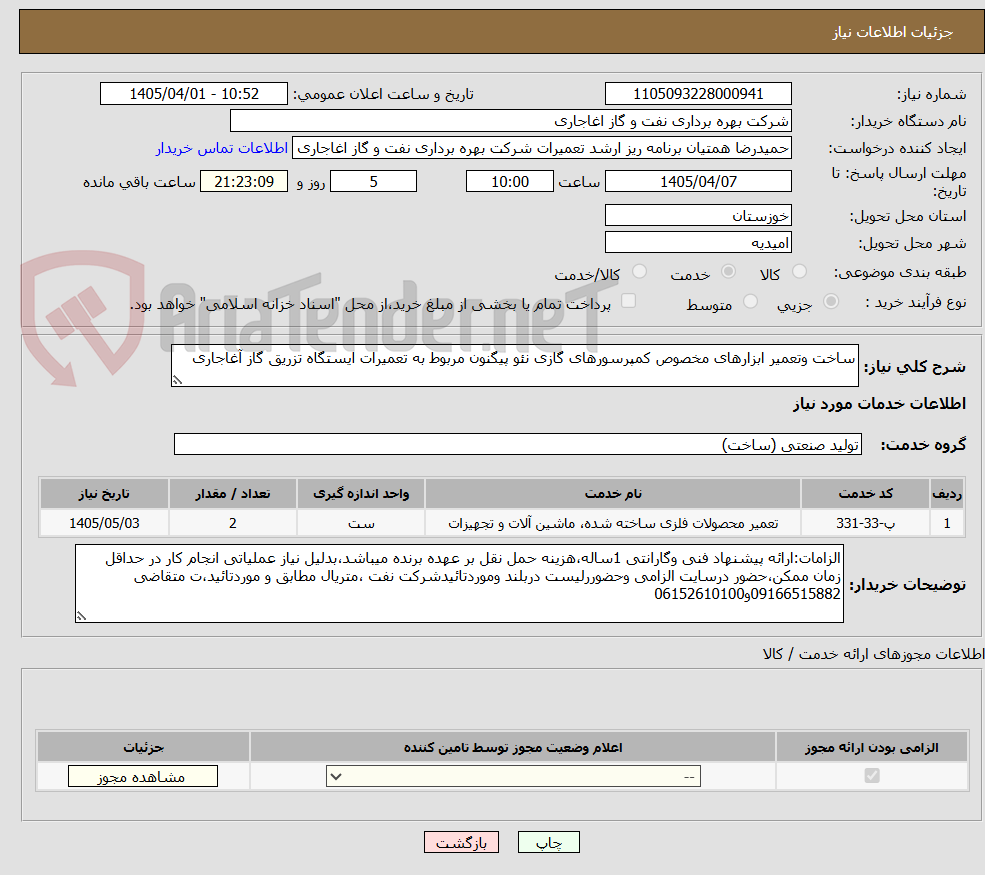The image size is (985, 875).
Task: Click the resize handle of the description textarea
Action: (177, 380)
